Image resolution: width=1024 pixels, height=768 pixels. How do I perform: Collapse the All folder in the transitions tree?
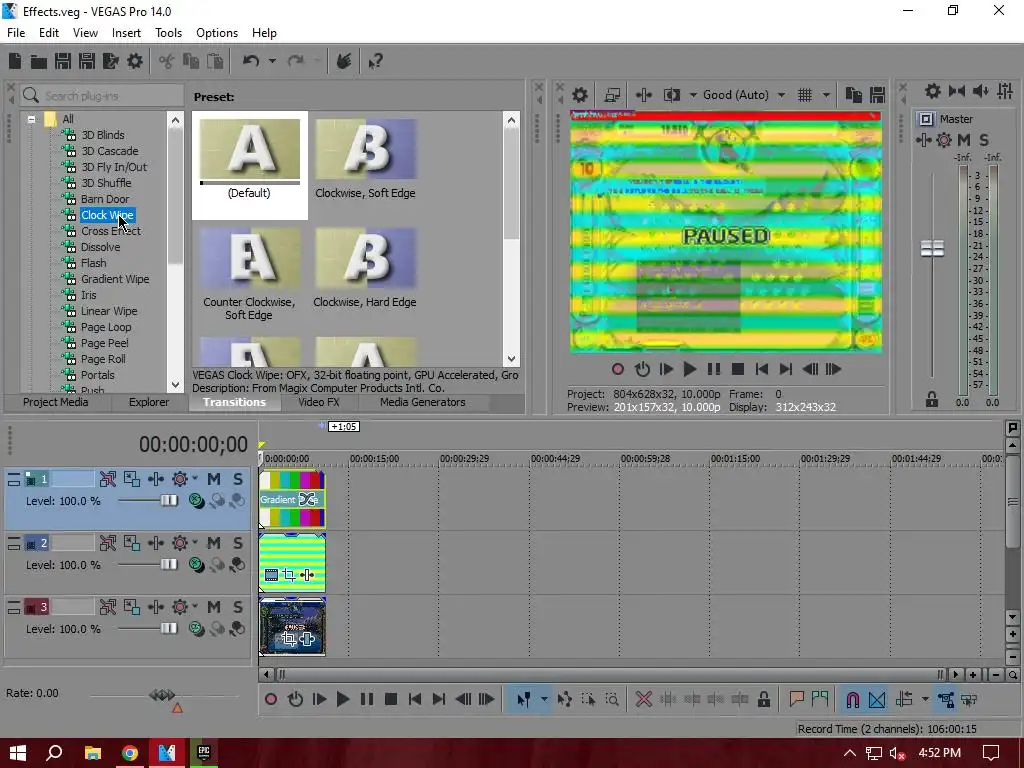click(31, 119)
